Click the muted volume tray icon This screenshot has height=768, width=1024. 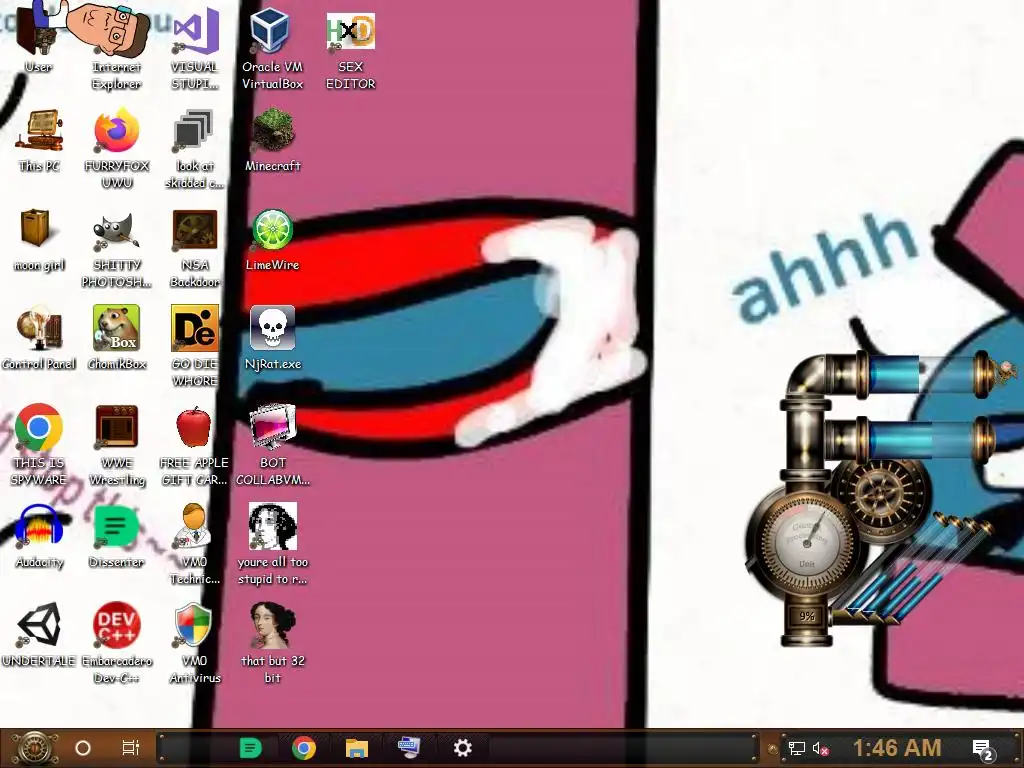820,748
